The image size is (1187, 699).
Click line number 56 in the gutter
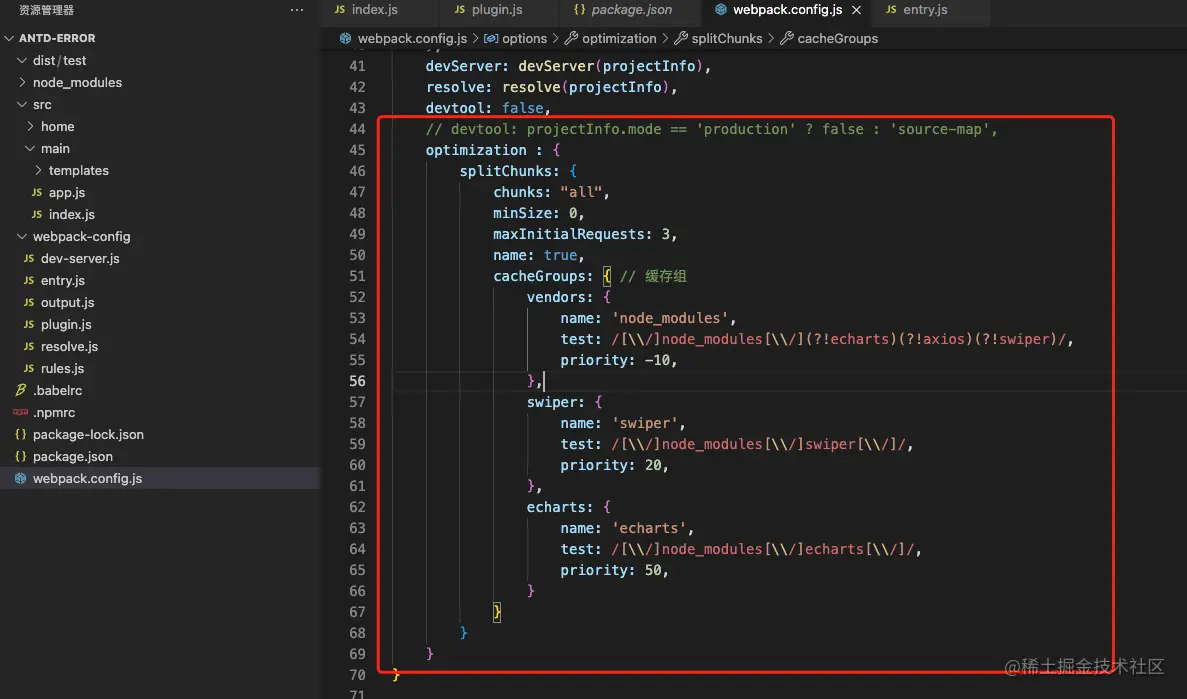click(x=357, y=381)
